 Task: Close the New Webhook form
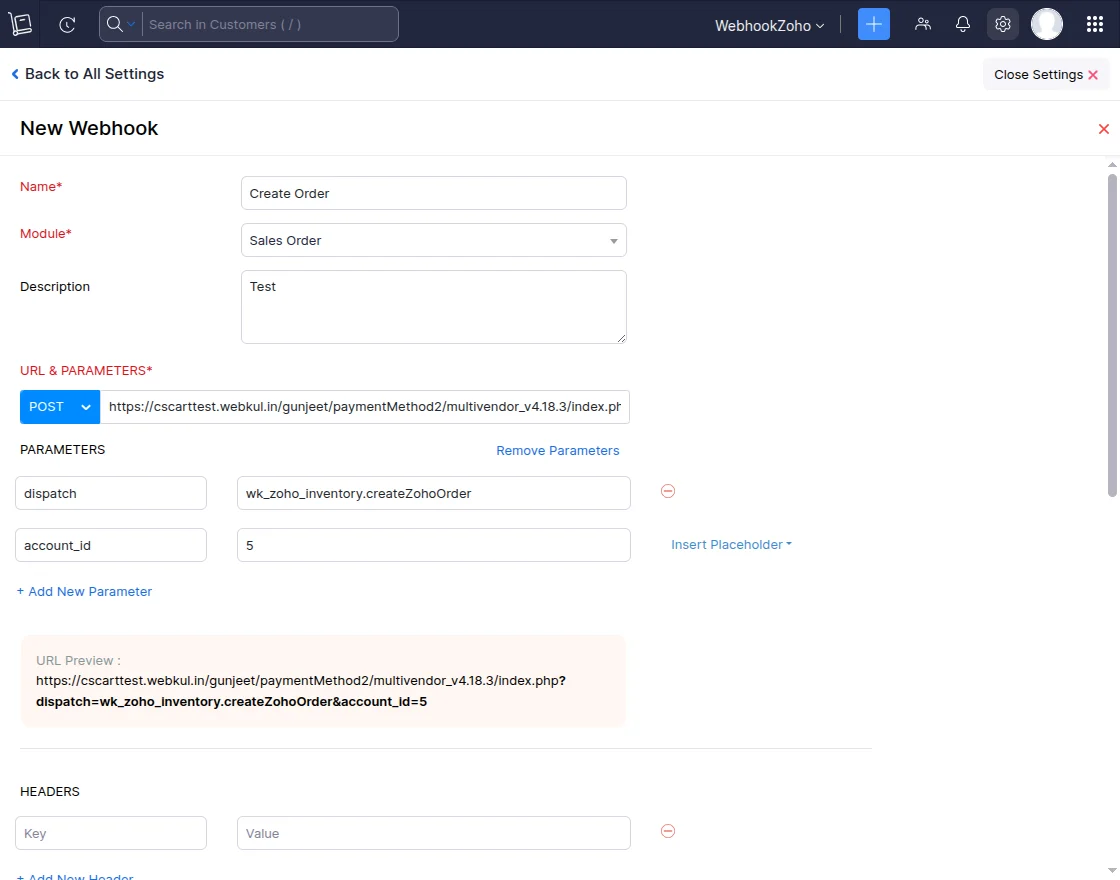(1103, 129)
